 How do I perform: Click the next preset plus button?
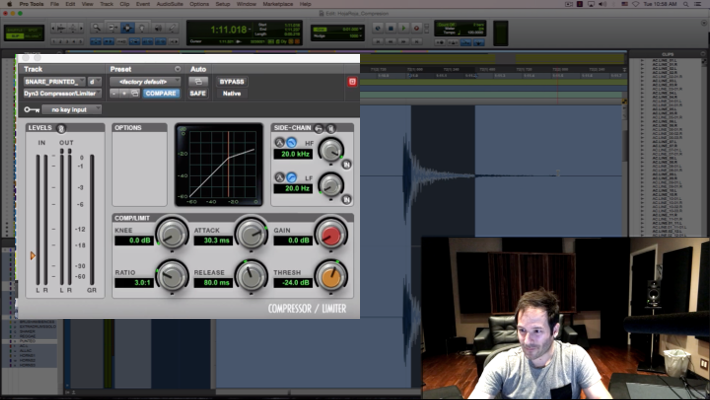124,93
